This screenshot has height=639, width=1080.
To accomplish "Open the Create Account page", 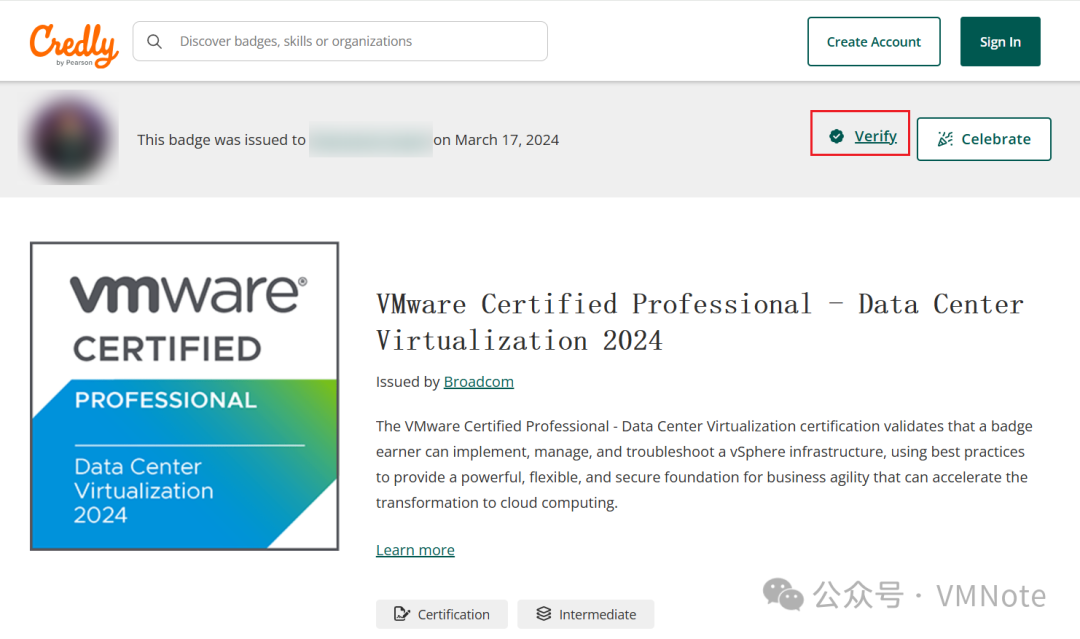I will click(x=873, y=42).
